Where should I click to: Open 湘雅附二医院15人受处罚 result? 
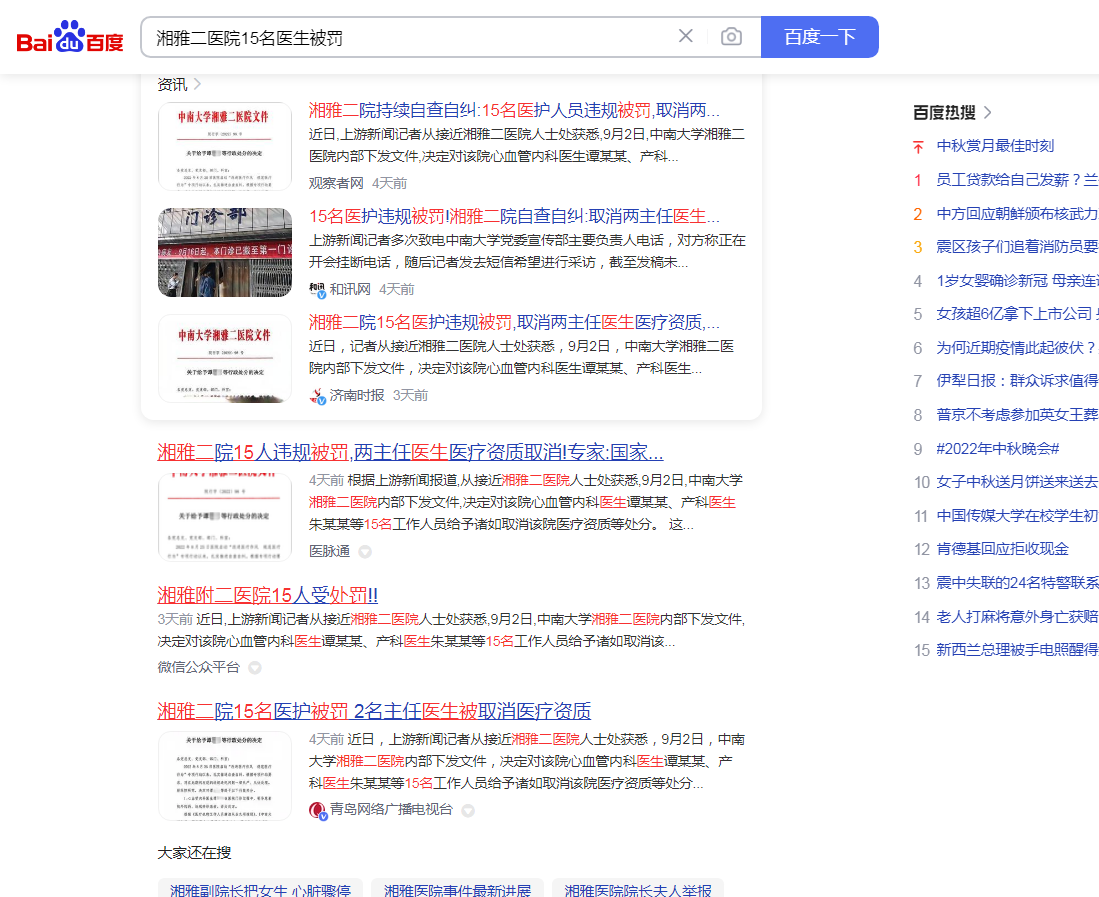pos(268,595)
